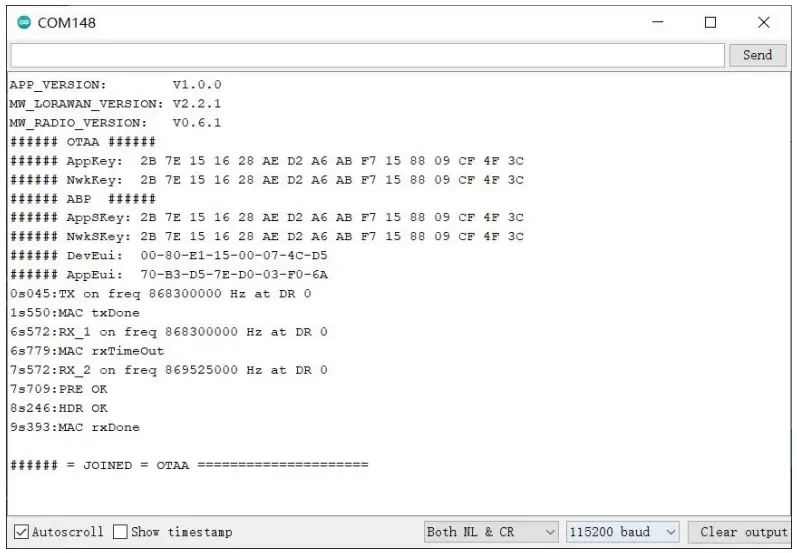
Task: Click the JOINED = OTAA status line
Action: click(x=189, y=465)
